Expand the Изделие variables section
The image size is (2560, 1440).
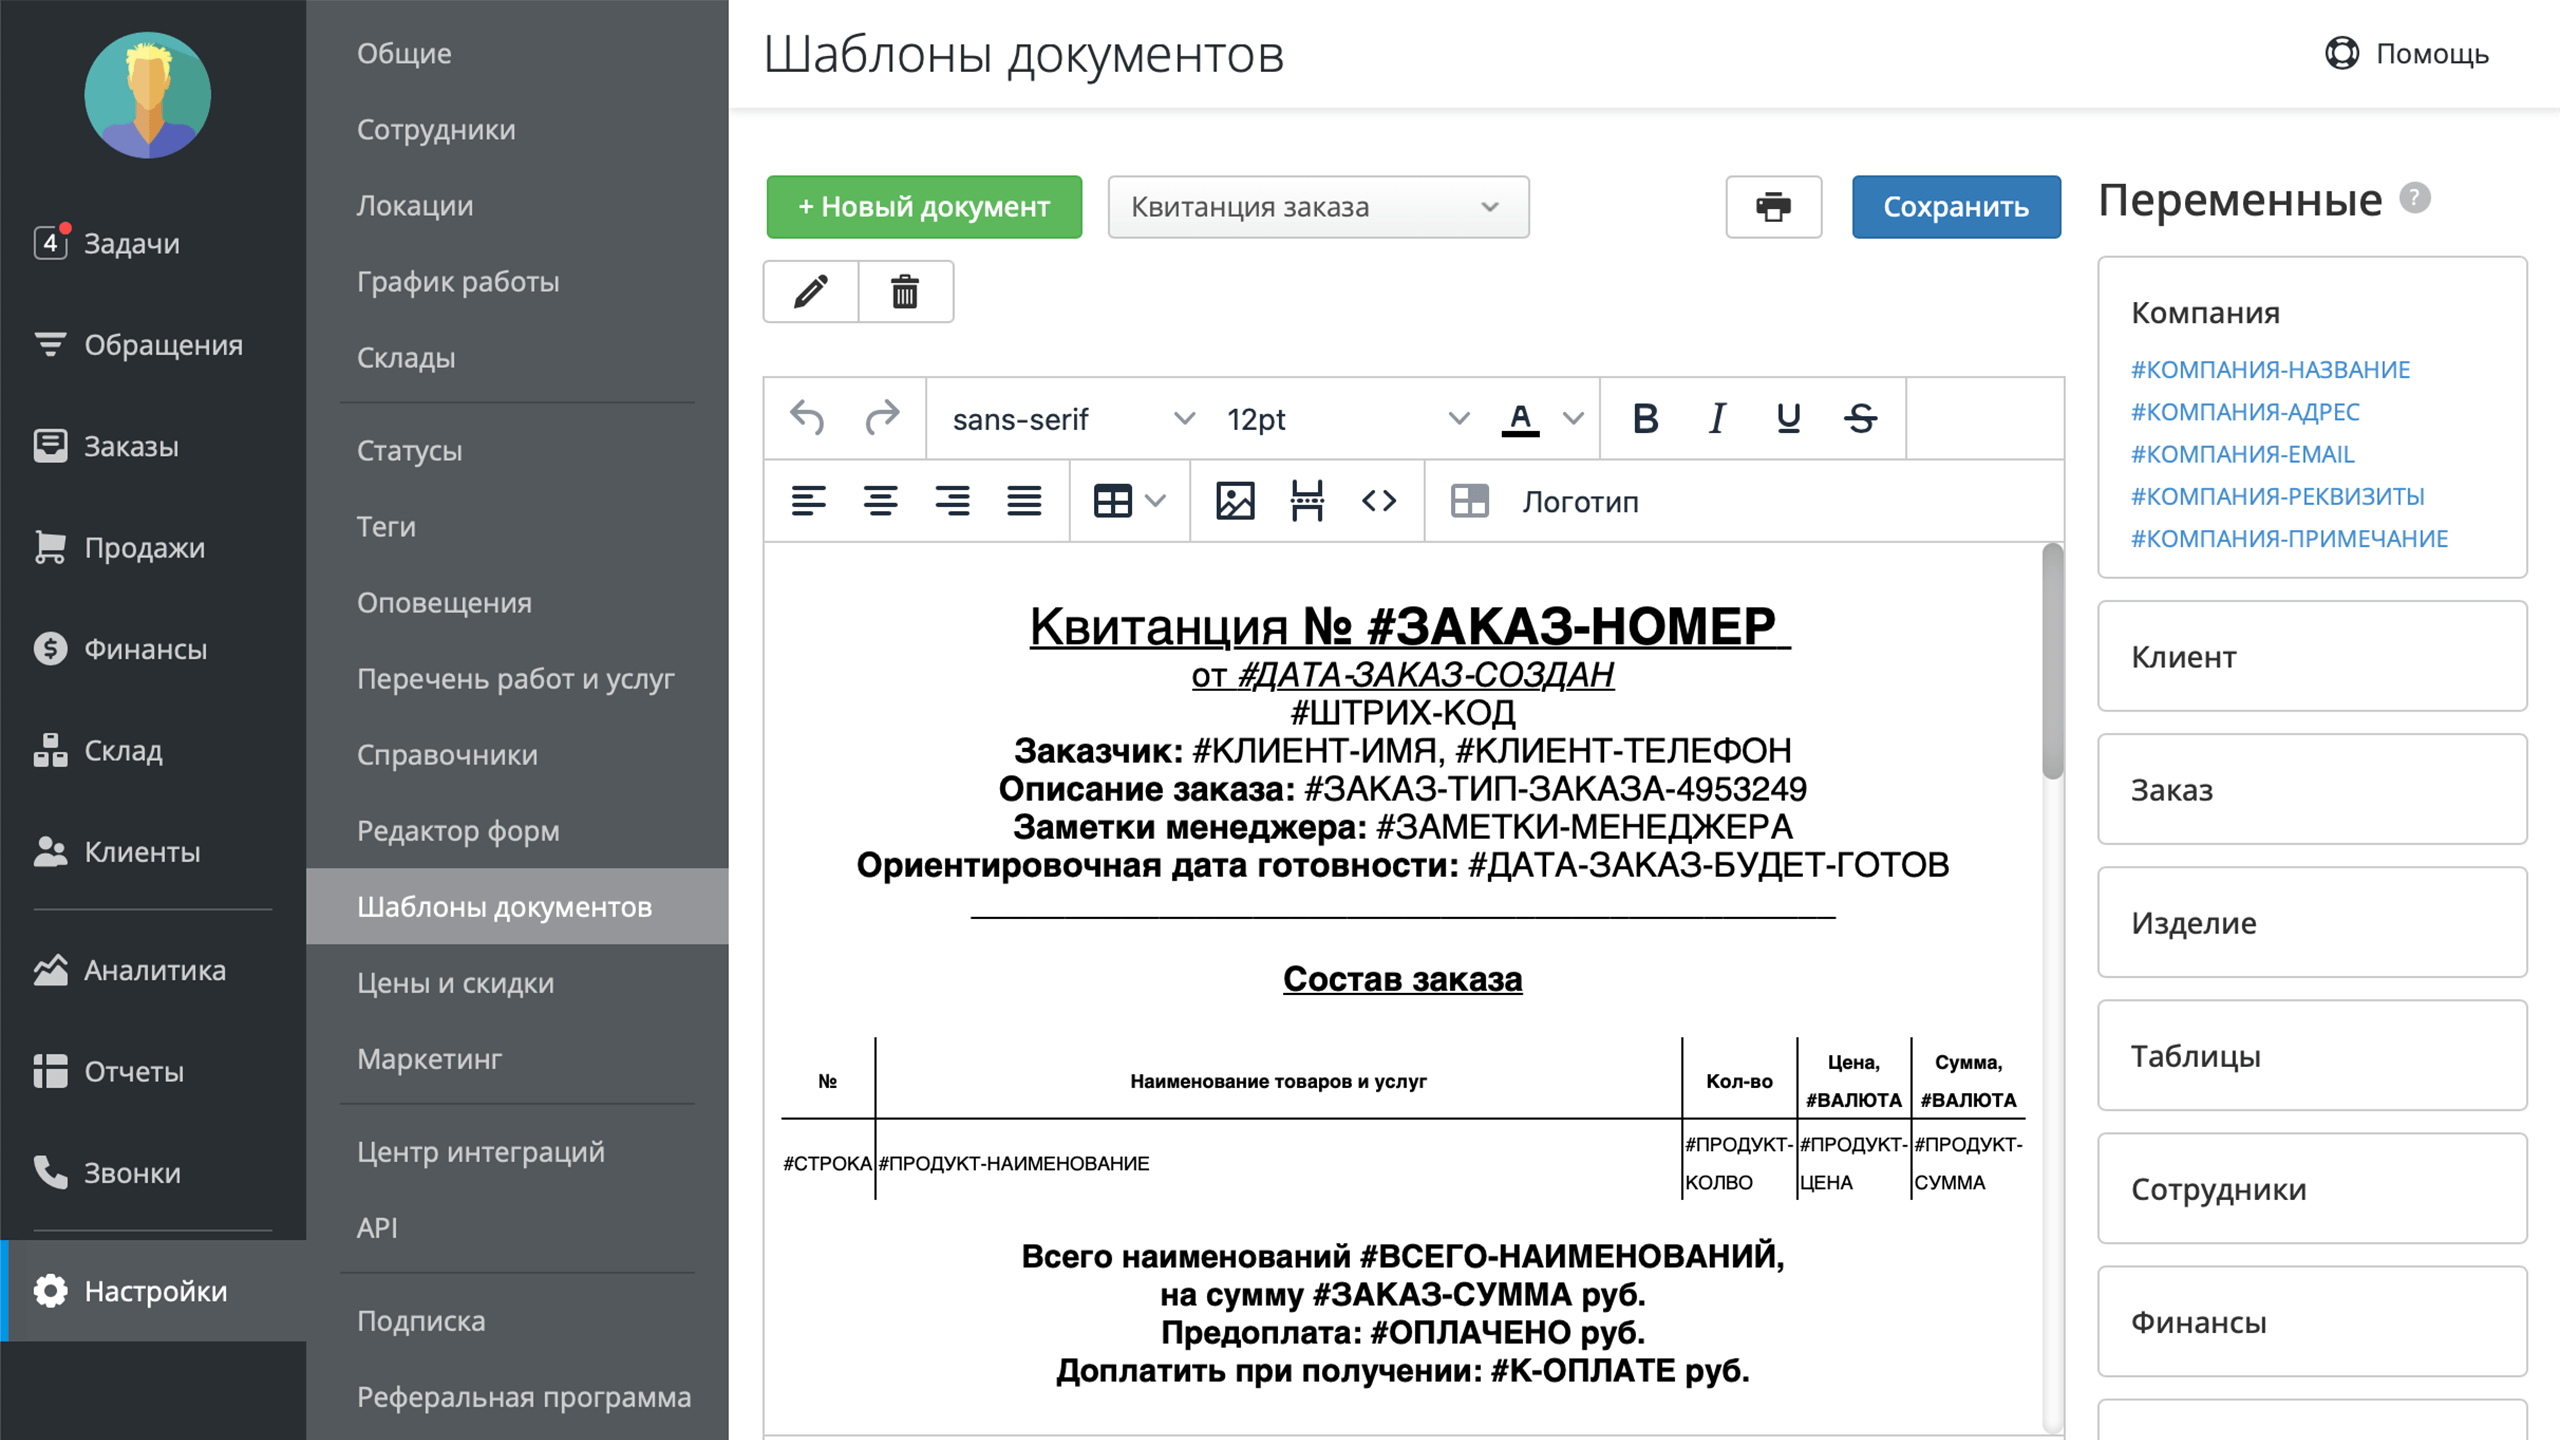click(x=2312, y=922)
